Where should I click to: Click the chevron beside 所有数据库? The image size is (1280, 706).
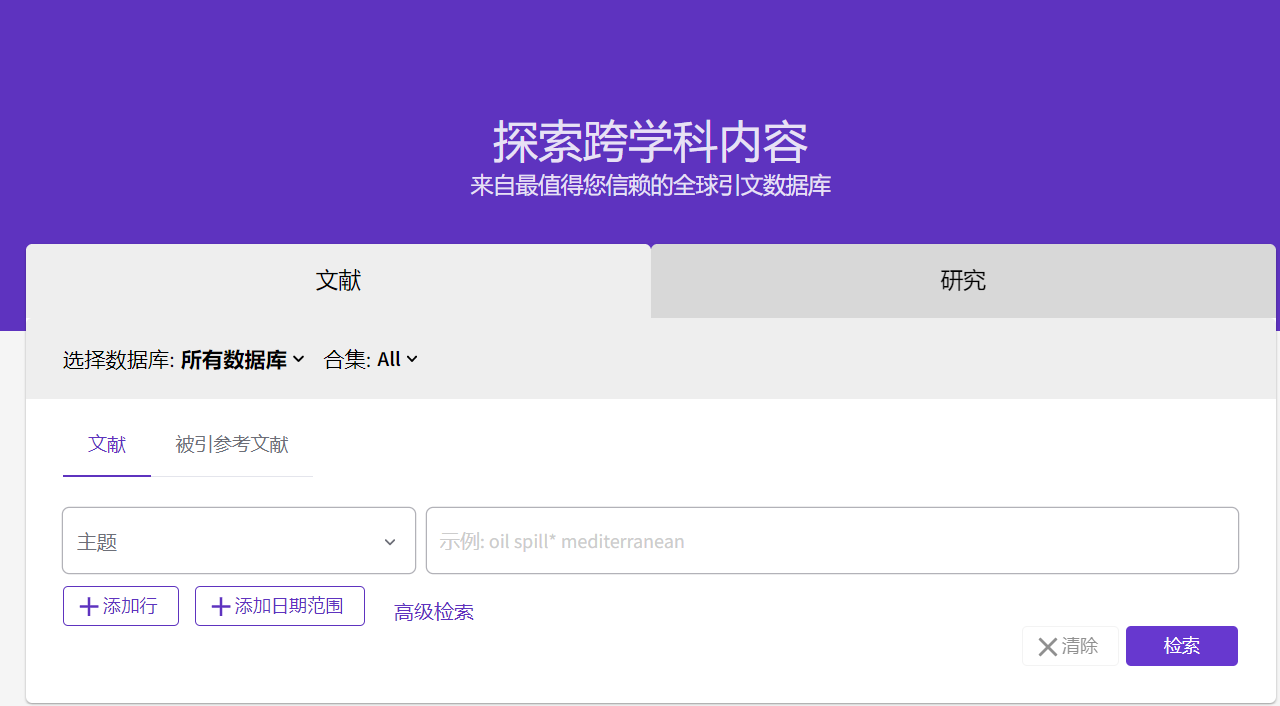tap(300, 359)
